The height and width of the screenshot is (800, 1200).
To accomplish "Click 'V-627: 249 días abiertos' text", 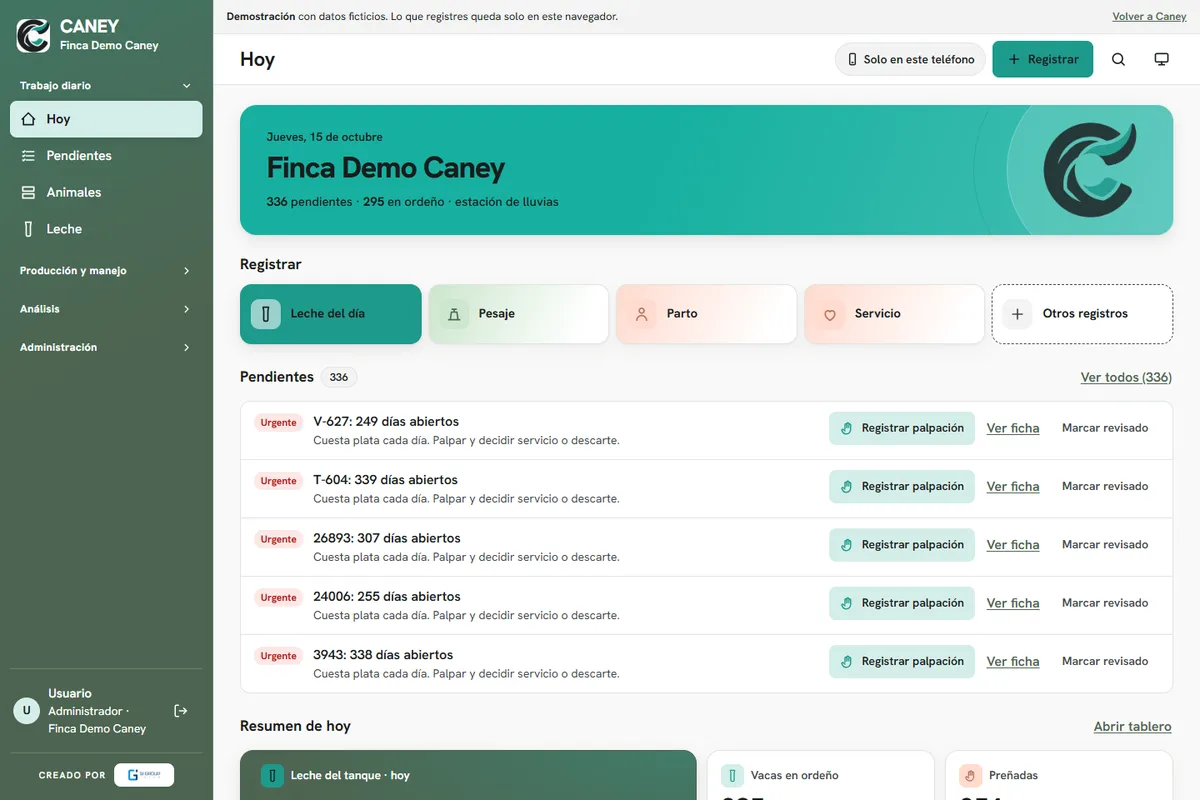I will [x=386, y=422].
